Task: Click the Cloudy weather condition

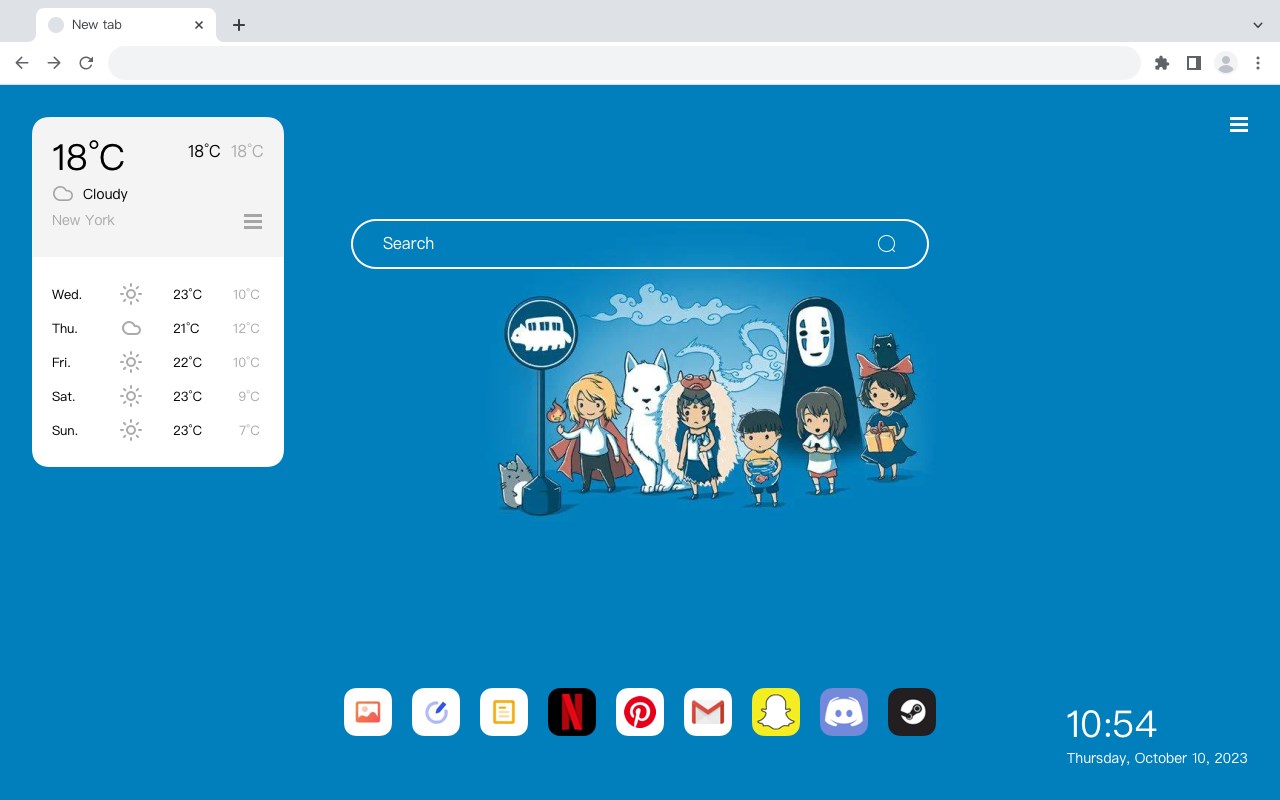Action: 105,194
